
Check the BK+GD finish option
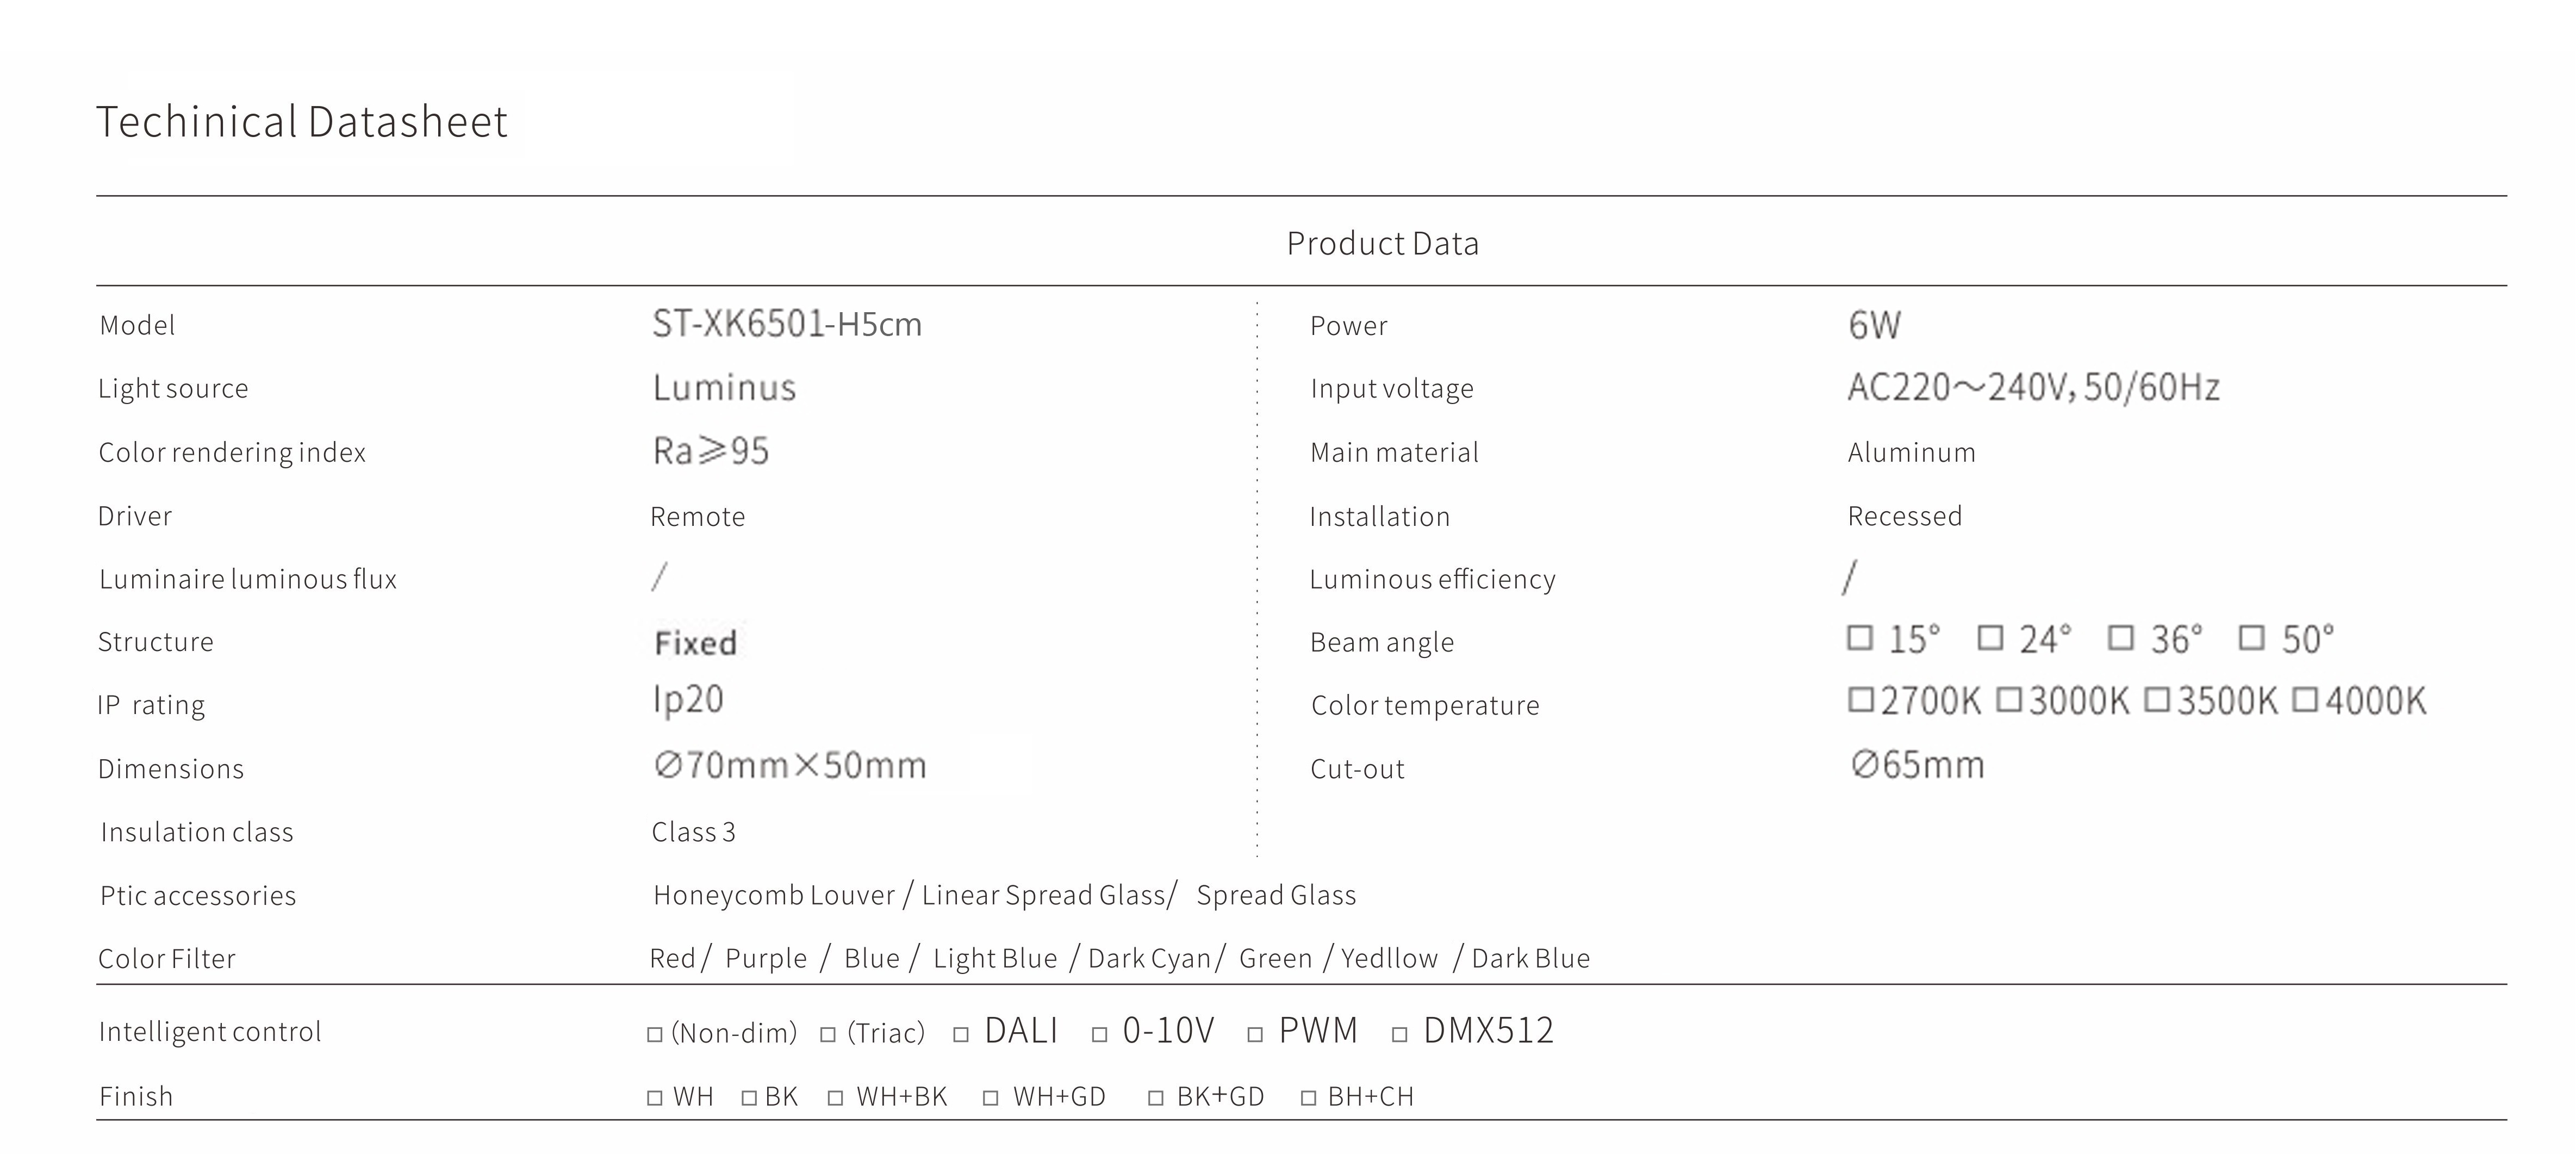[x=1156, y=1098]
